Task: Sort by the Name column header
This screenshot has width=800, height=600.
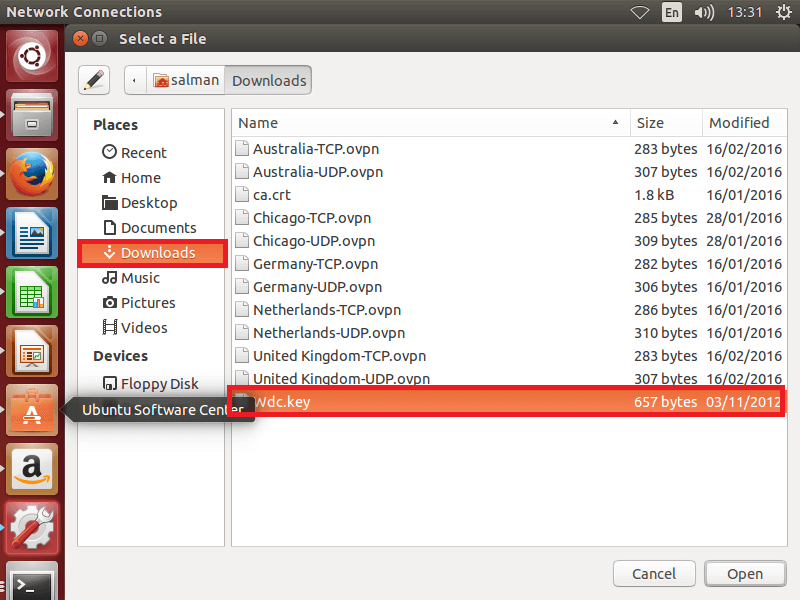Action: 431,122
